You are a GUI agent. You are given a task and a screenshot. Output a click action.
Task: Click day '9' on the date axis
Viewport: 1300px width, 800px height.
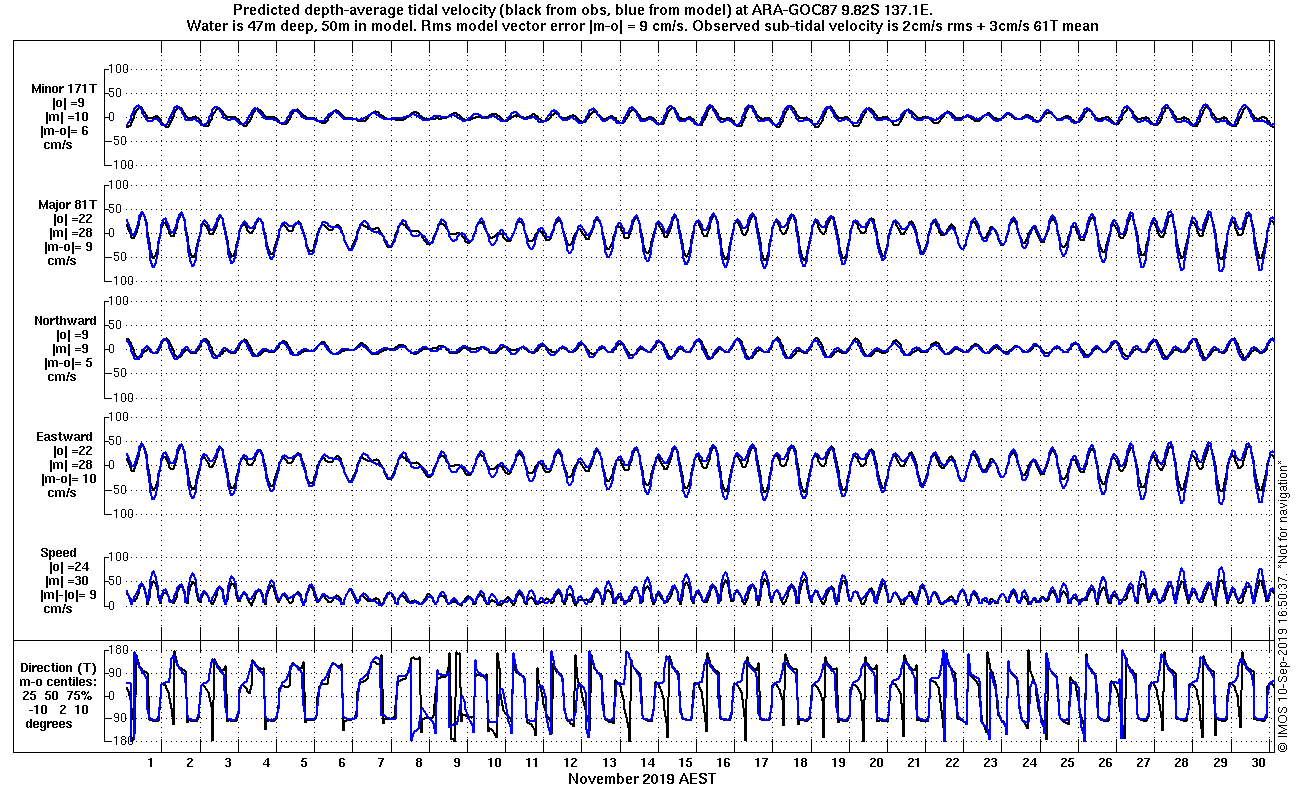coord(457,762)
